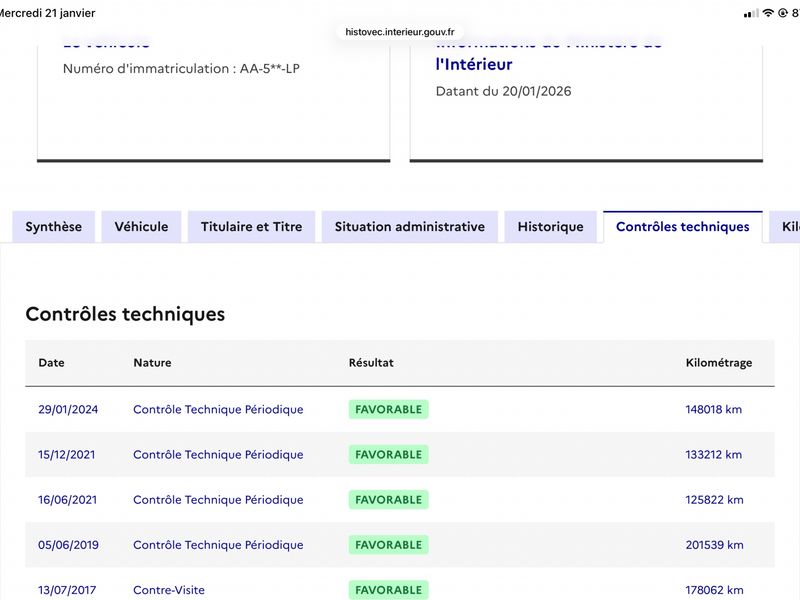Viewport: 800px width, 600px height.
Task: Click the 29/01/2024 inspection date
Action: pos(68,409)
